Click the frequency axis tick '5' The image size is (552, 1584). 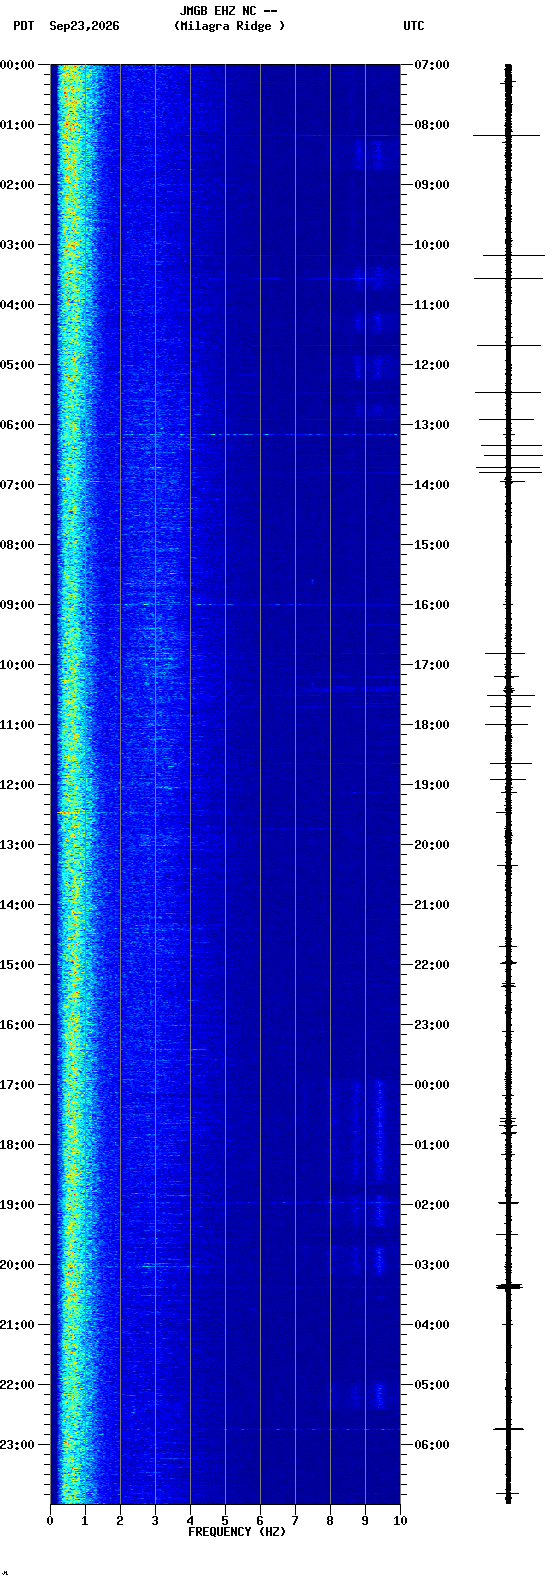[x=225, y=1521]
